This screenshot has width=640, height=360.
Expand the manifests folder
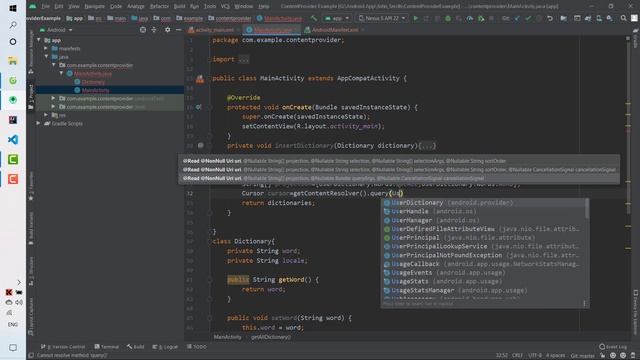[x=46, y=49]
